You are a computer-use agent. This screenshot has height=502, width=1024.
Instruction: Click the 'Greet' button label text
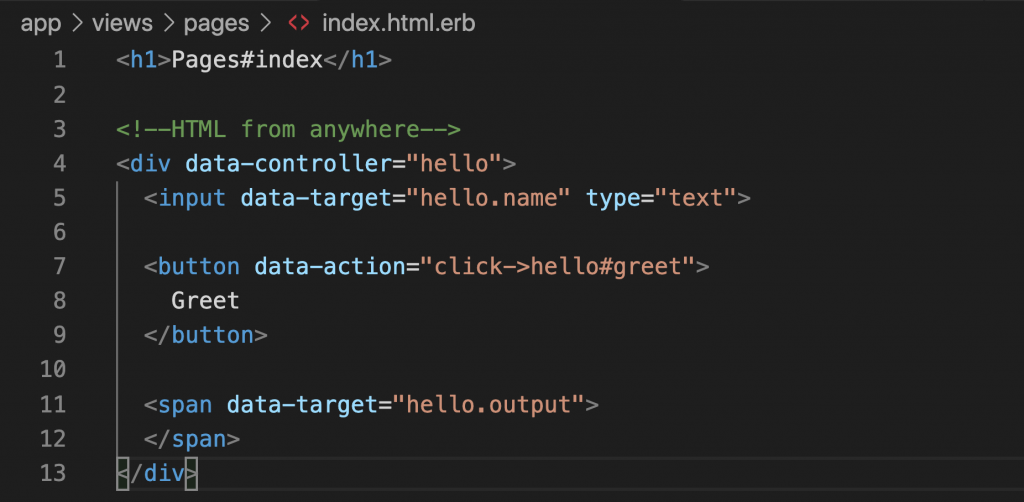pos(206,301)
